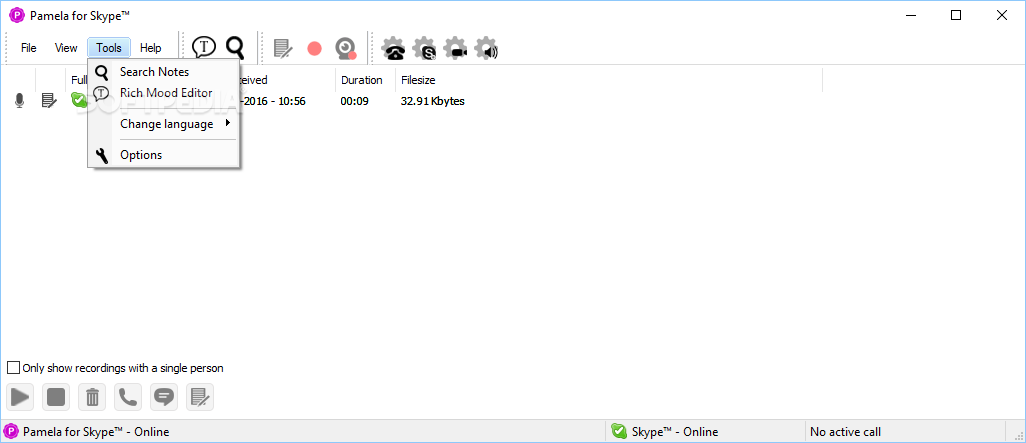Sort recordings by the Duration column
Screen dimensions: 1026x443
click(365, 80)
